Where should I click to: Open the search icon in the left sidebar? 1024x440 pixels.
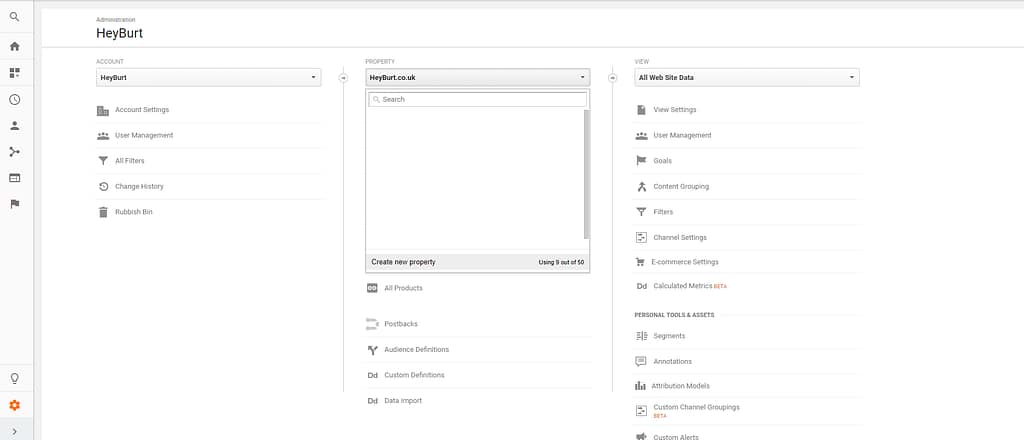(x=14, y=17)
